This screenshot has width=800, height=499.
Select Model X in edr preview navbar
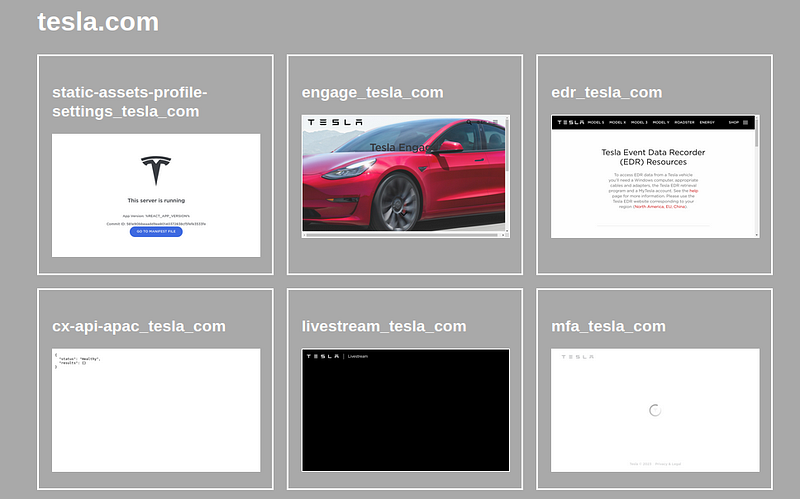point(617,122)
